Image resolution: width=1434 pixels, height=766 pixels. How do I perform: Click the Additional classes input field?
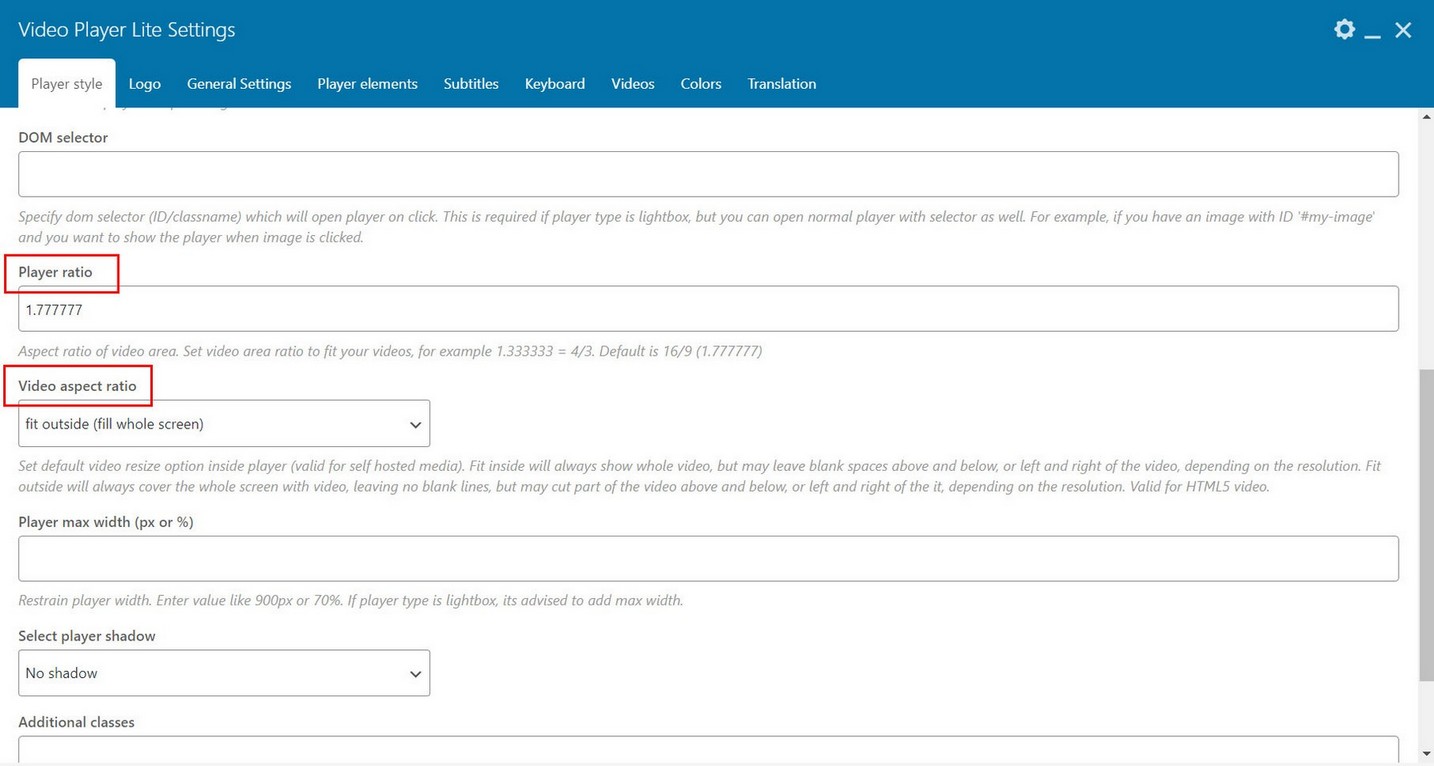(x=708, y=749)
